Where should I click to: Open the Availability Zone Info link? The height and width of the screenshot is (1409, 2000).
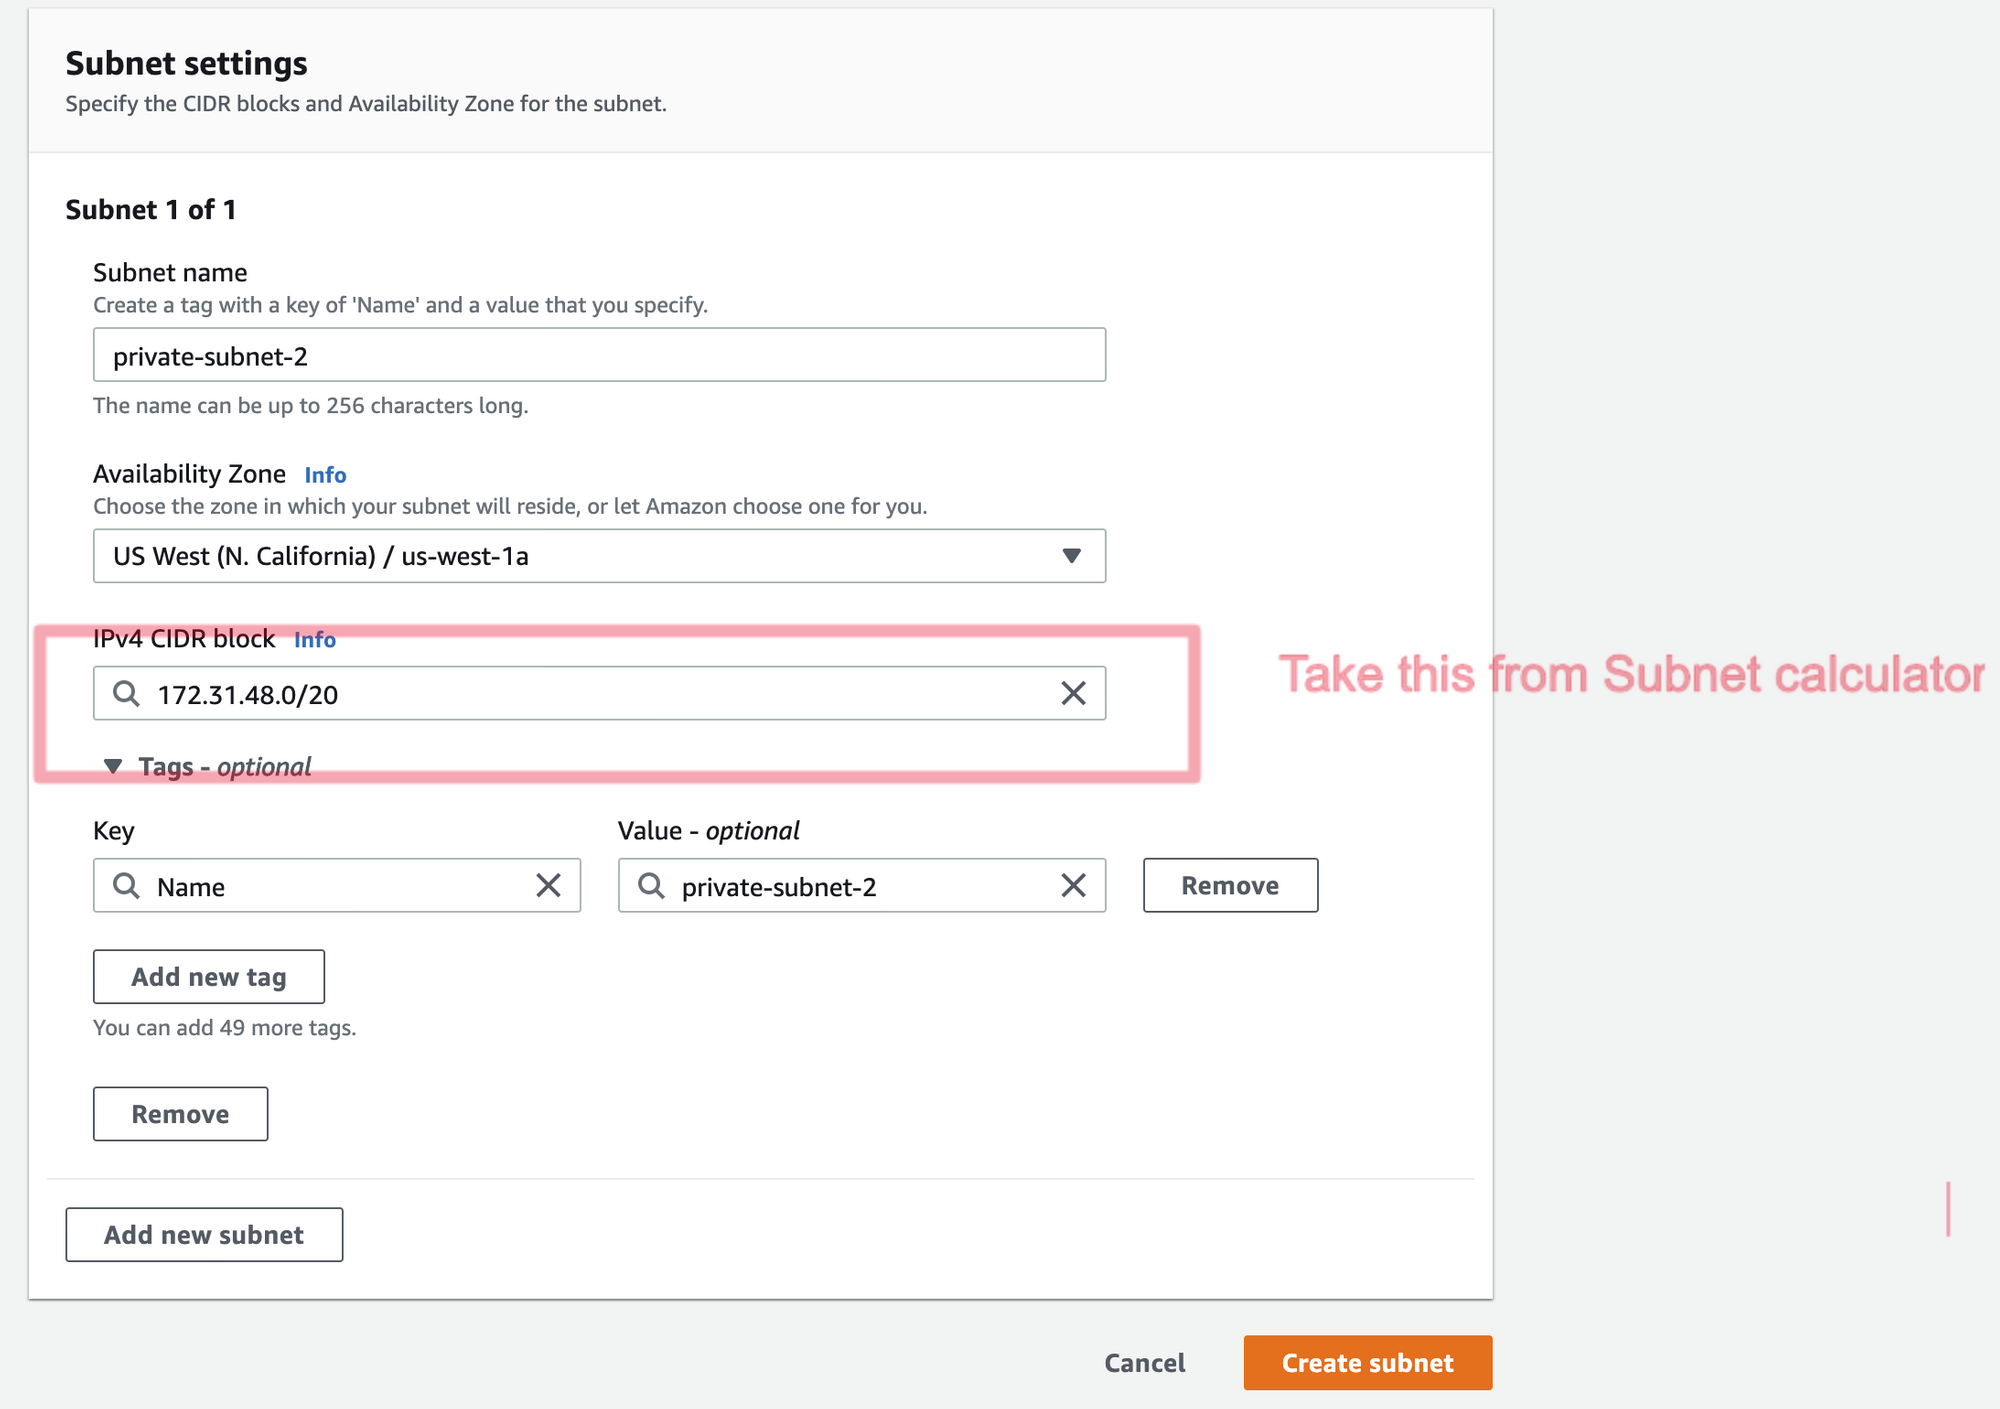[x=325, y=475]
